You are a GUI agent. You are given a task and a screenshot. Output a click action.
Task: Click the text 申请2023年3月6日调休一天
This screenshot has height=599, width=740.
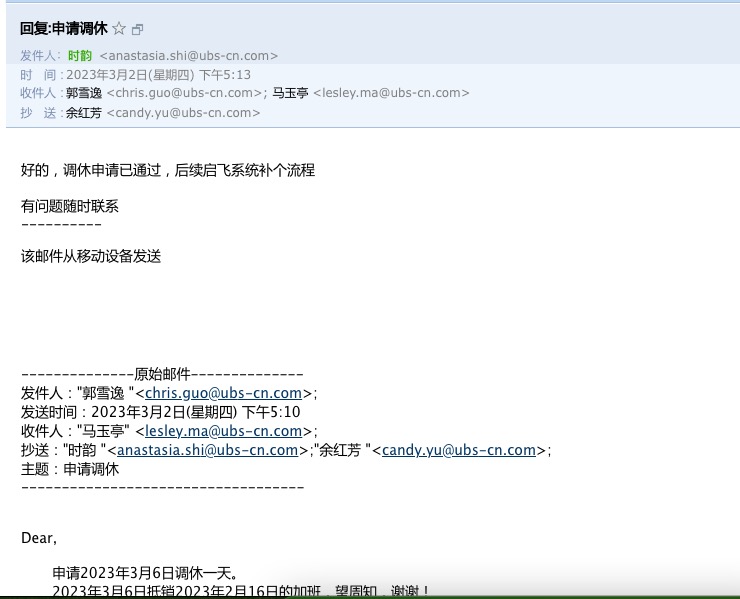(x=146, y=573)
